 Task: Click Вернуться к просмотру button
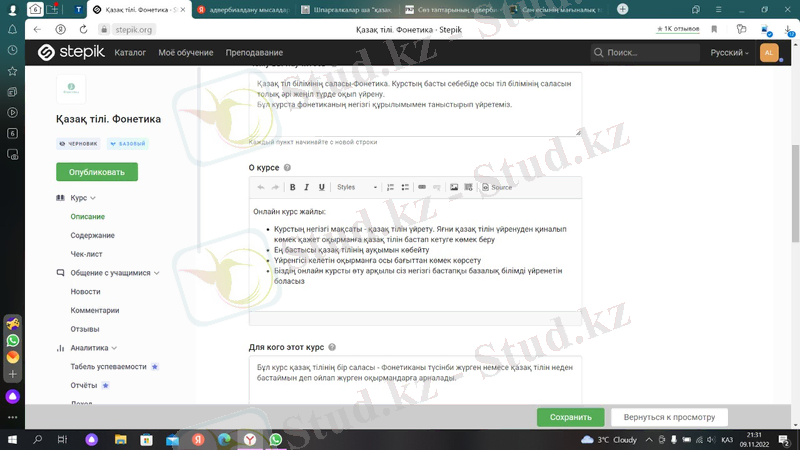669,417
